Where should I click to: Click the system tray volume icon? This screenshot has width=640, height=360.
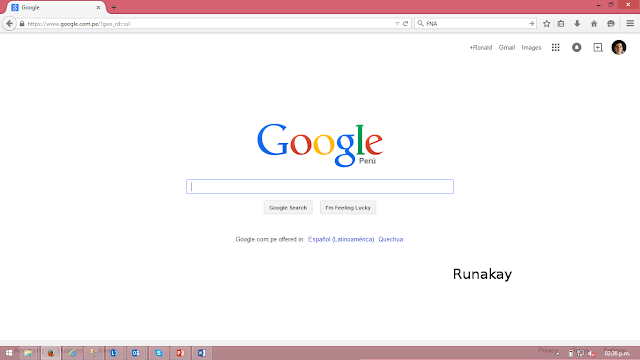pos(591,353)
